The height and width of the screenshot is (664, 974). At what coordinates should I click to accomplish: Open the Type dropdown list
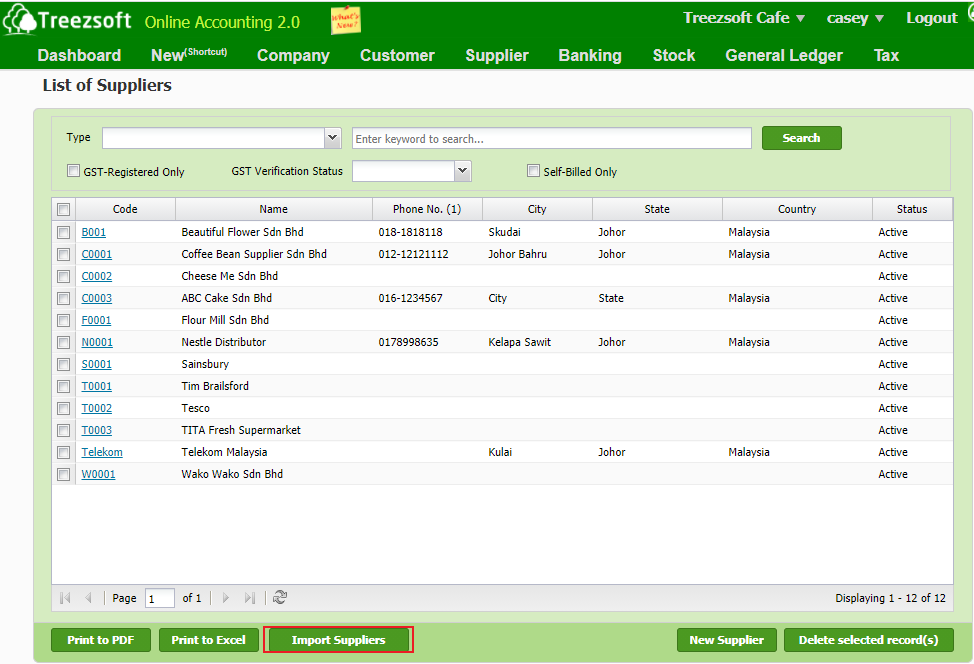click(x=333, y=138)
